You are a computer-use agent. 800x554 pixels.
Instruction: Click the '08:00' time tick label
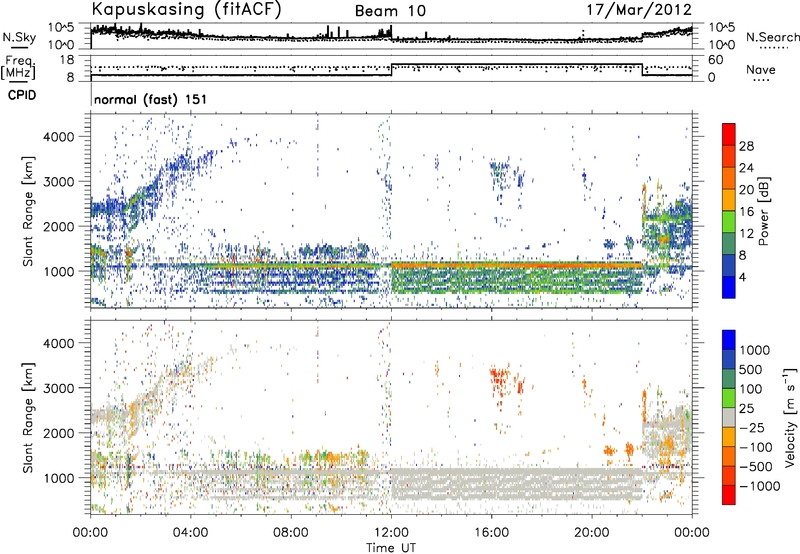291,533
